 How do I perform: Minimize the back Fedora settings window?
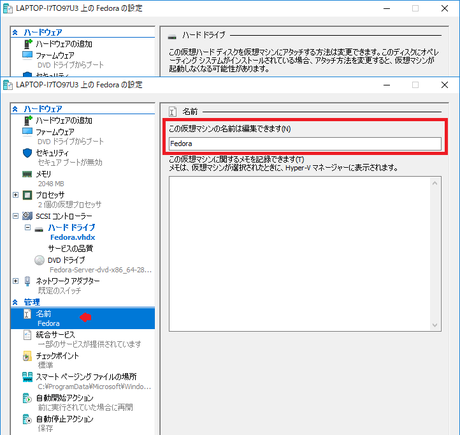pyautogui.click(x=387, y=9)
